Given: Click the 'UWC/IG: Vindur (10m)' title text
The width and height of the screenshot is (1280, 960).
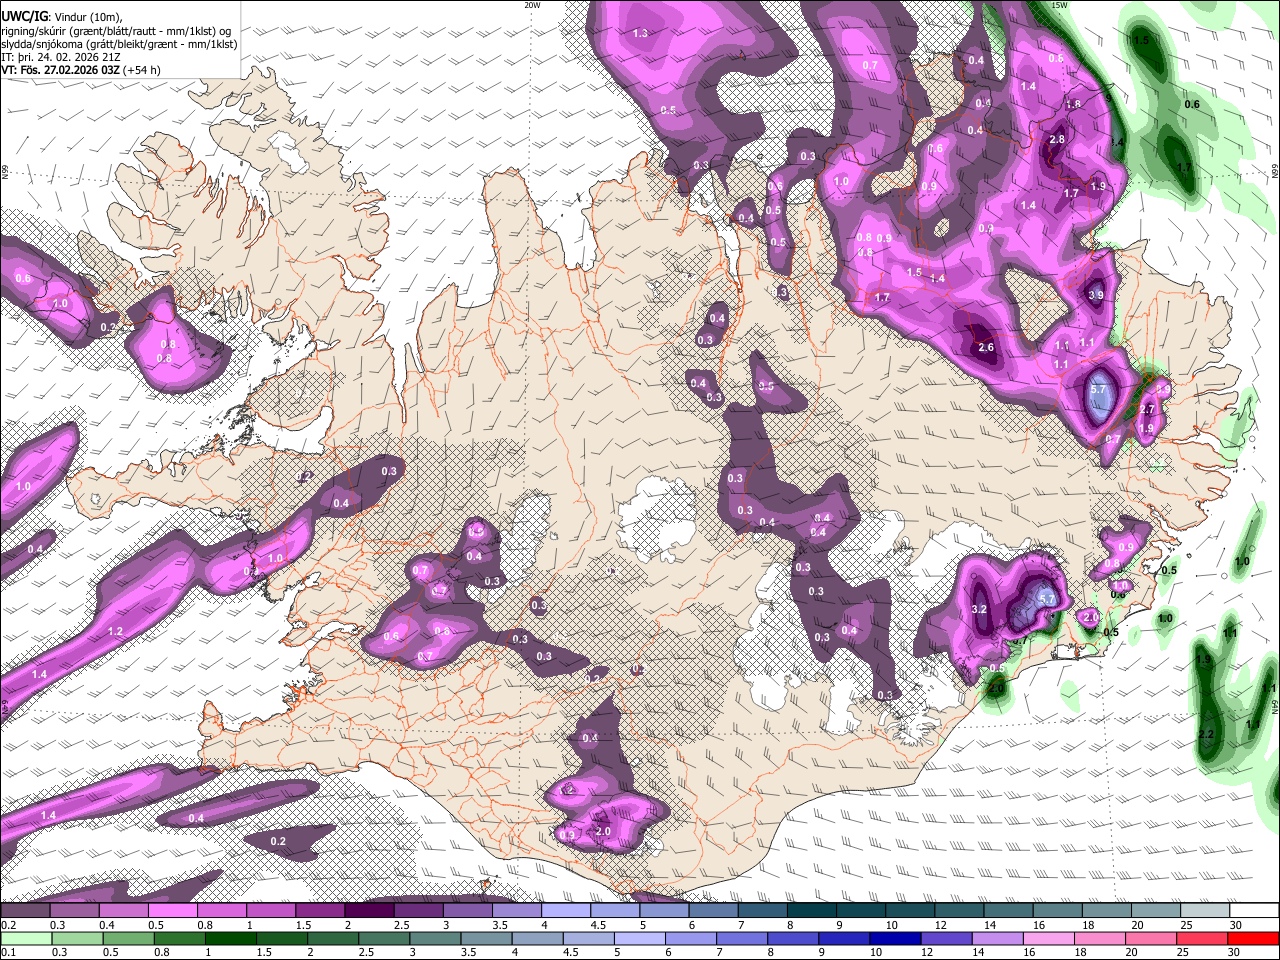Looking at the screenshot, I should (62, 16).
